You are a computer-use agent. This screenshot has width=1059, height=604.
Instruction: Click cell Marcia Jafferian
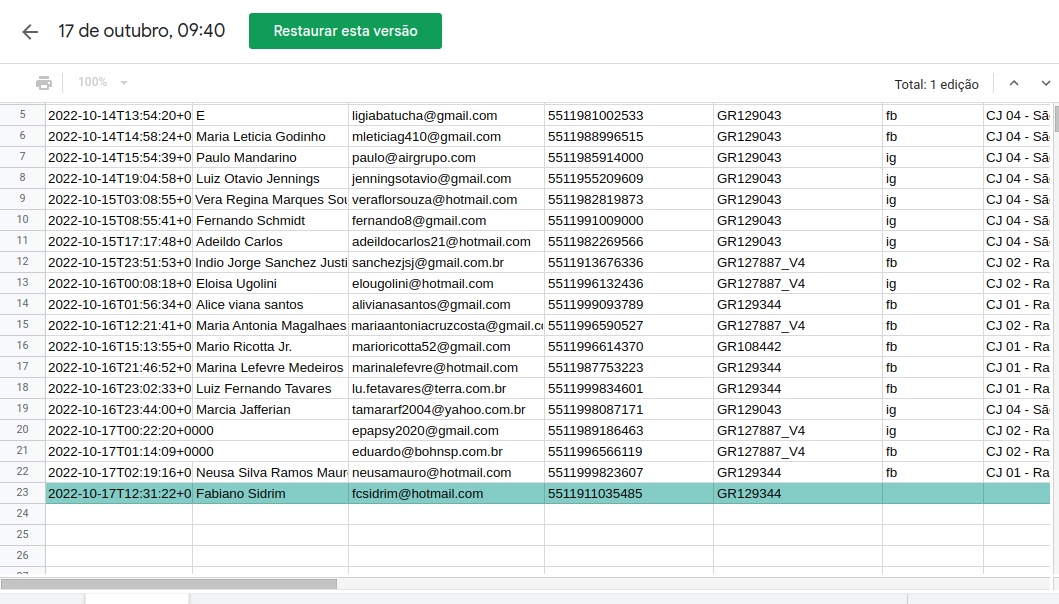click(270, 409)
